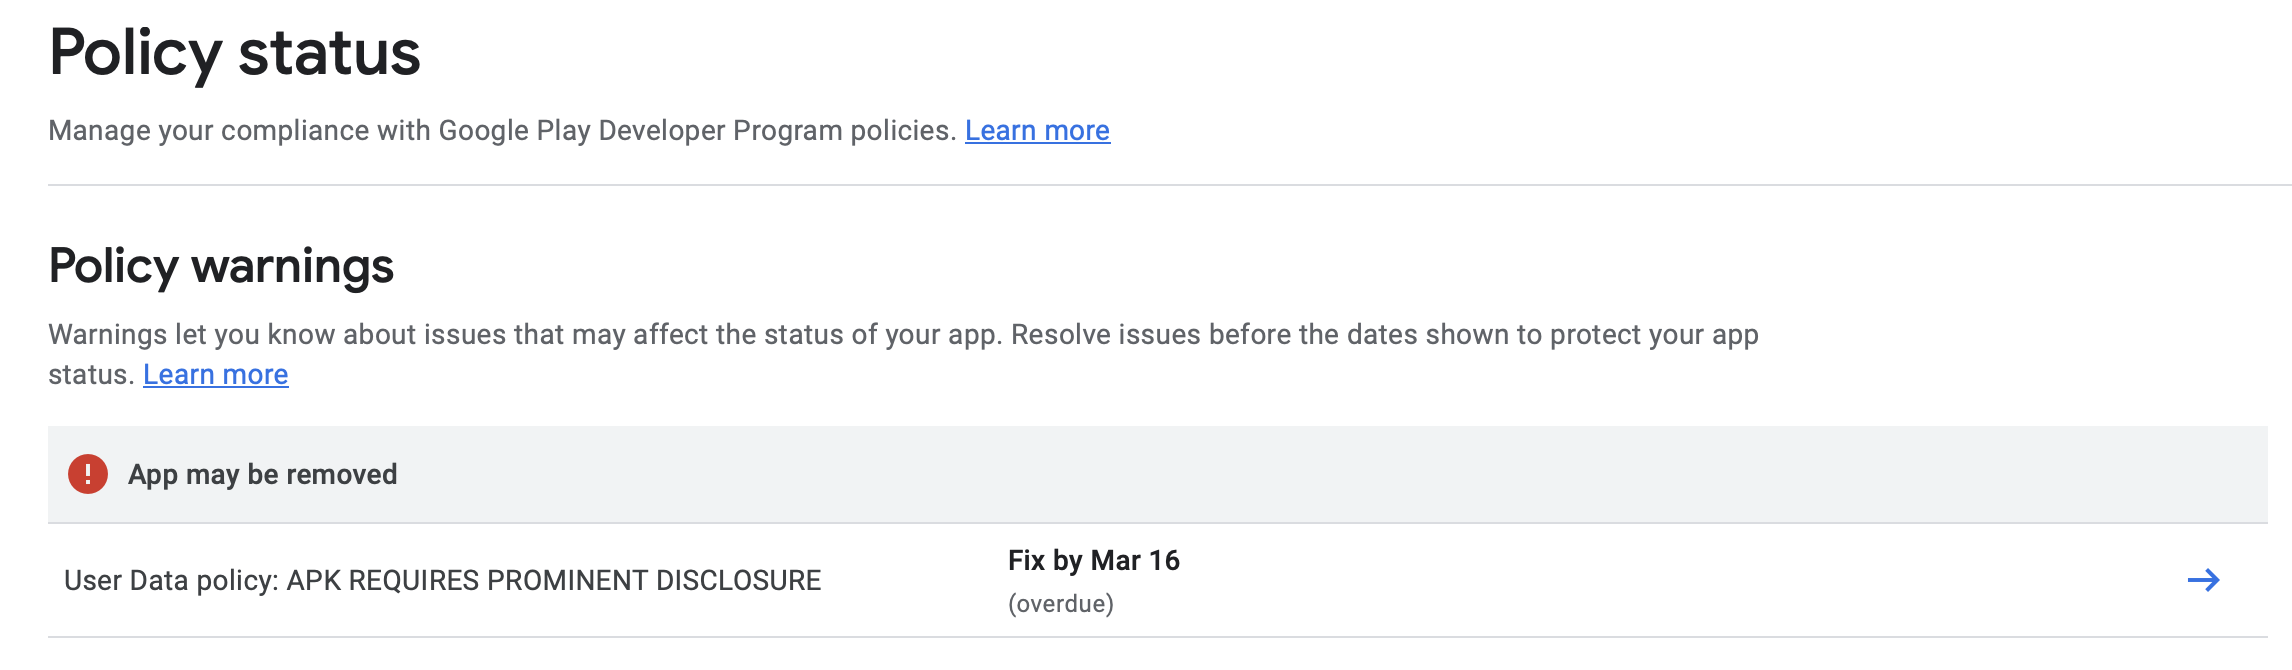Open Learn more about Developer Program policies

point(1037,131)
